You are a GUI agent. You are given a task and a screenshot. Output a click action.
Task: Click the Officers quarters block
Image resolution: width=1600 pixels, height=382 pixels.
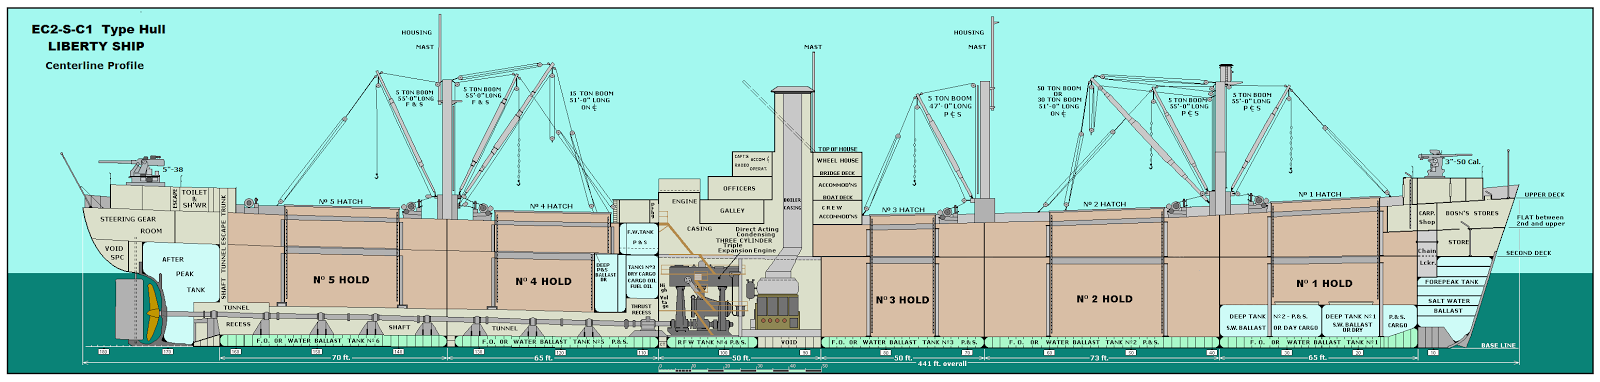[x=739, y=188]
